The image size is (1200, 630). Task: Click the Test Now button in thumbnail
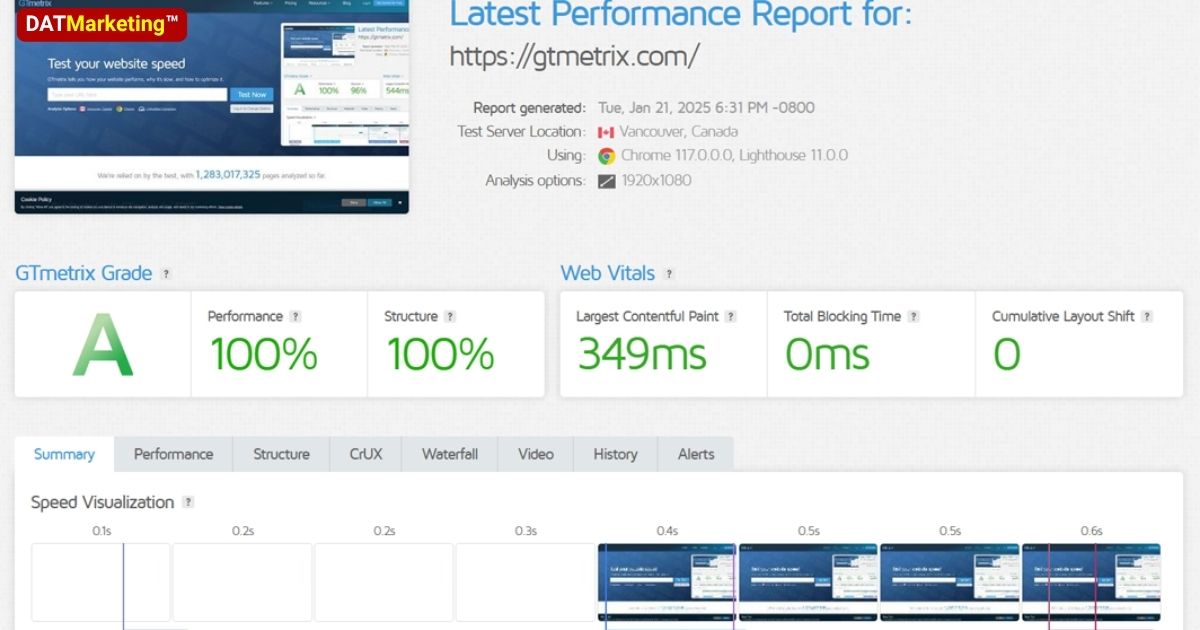click(251, 95)
